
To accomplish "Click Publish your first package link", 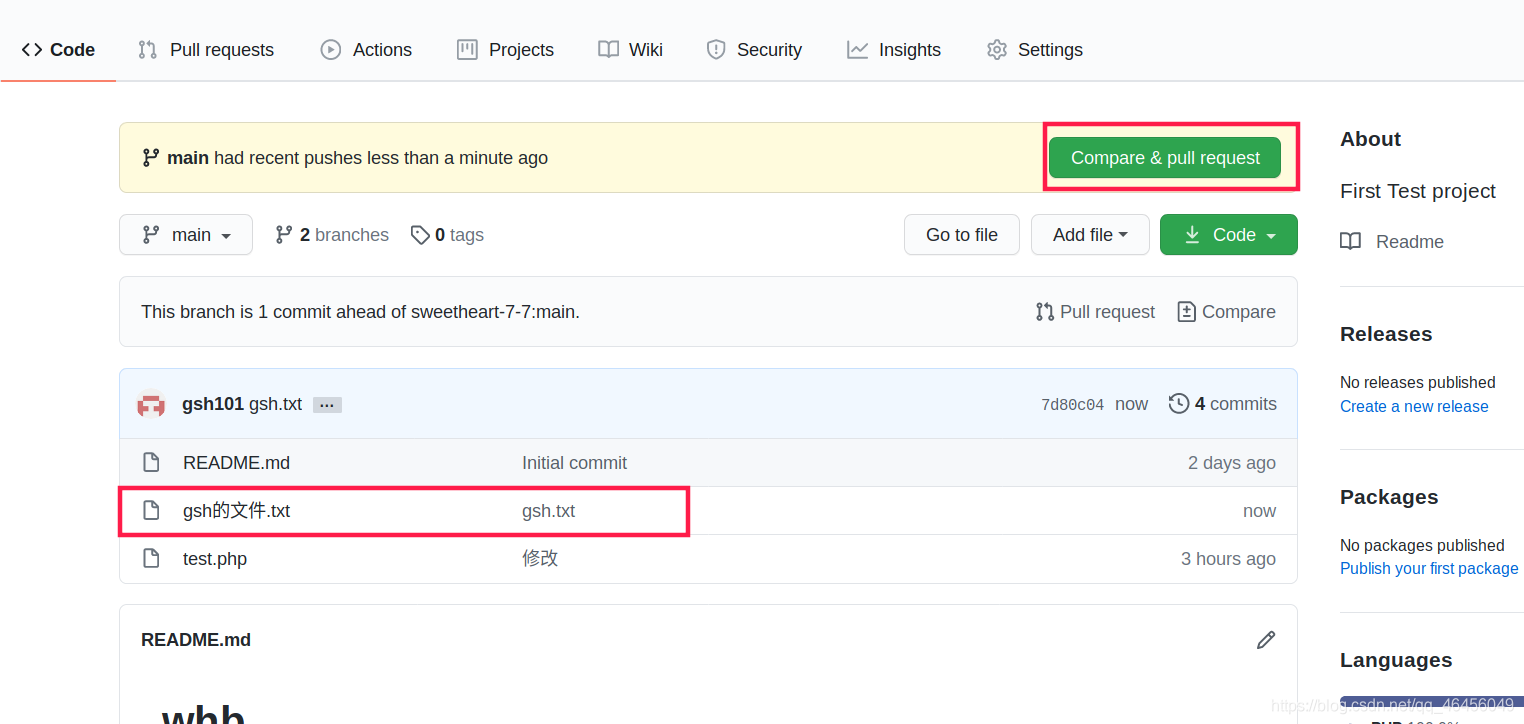I will pyautogui.click(x=1429, y=569).
